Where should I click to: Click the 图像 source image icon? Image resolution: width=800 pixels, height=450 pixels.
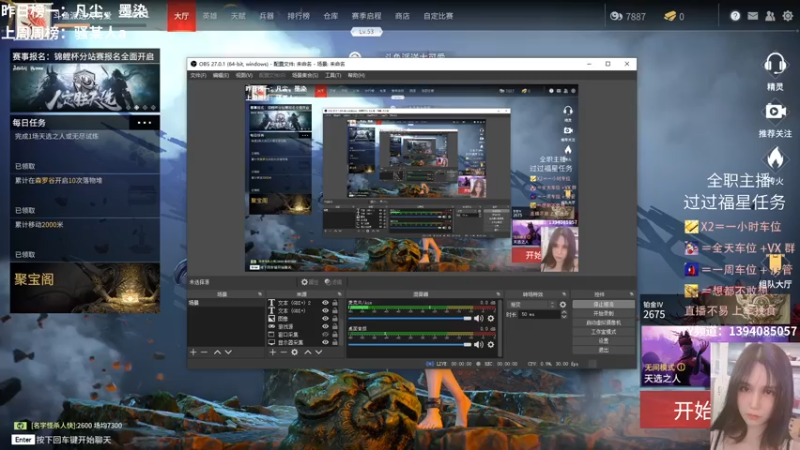pyautogui.click(x=271, y=318)
